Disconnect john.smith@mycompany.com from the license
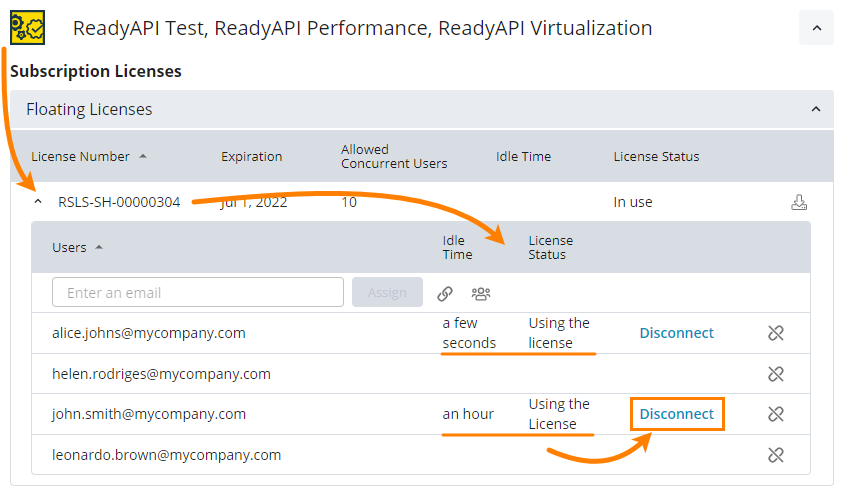The width and height of the screenshot is (841, 494). 676,414
